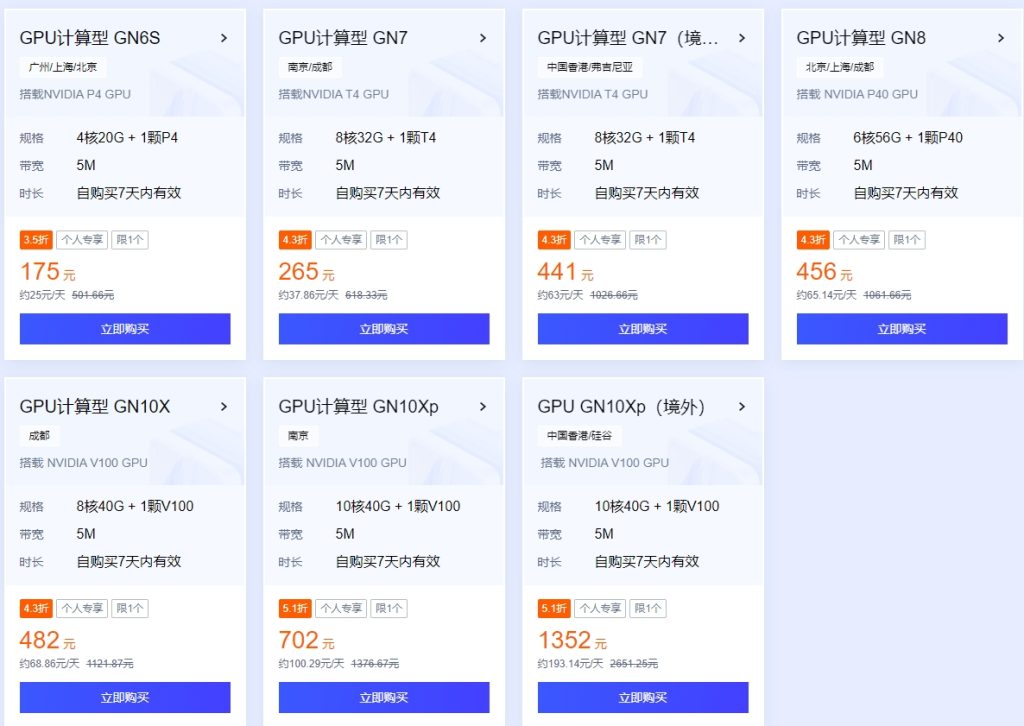This screenshot has height=726, width=1024.
Task: Open GN7 details via its chevron arrow
Action: (483, 38)
